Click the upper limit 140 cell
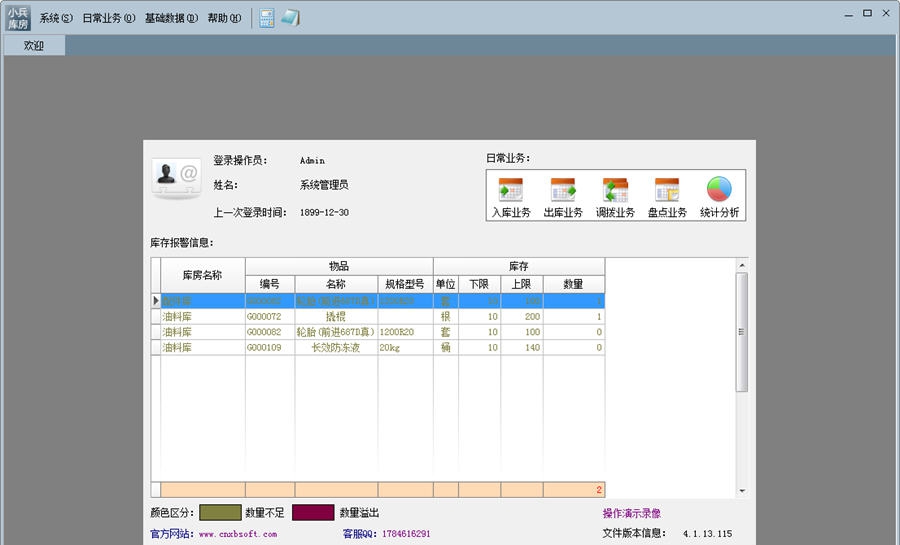 (x=522, y=348)
